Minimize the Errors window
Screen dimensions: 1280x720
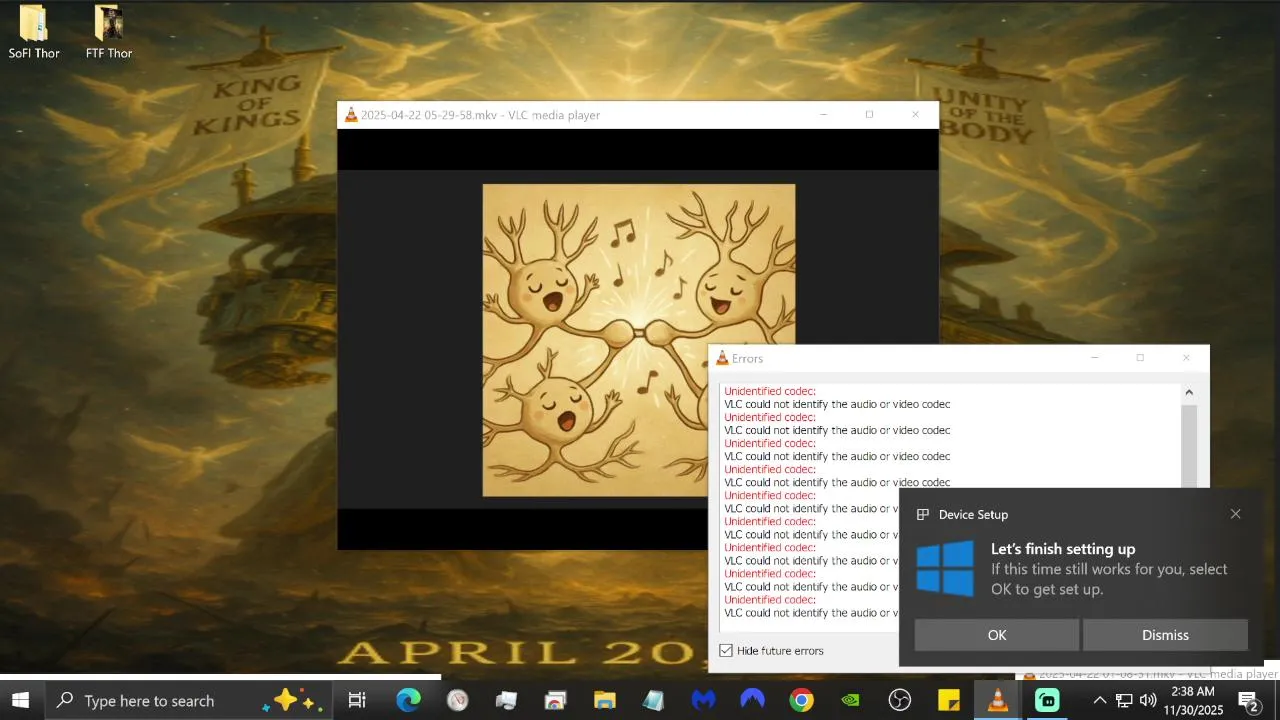click(x=1094, y=358)
